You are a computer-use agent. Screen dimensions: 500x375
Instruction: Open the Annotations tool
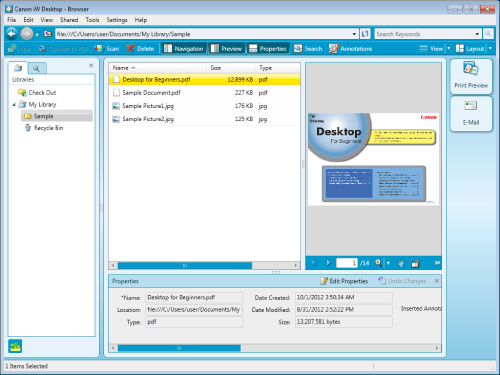point(350,49)
